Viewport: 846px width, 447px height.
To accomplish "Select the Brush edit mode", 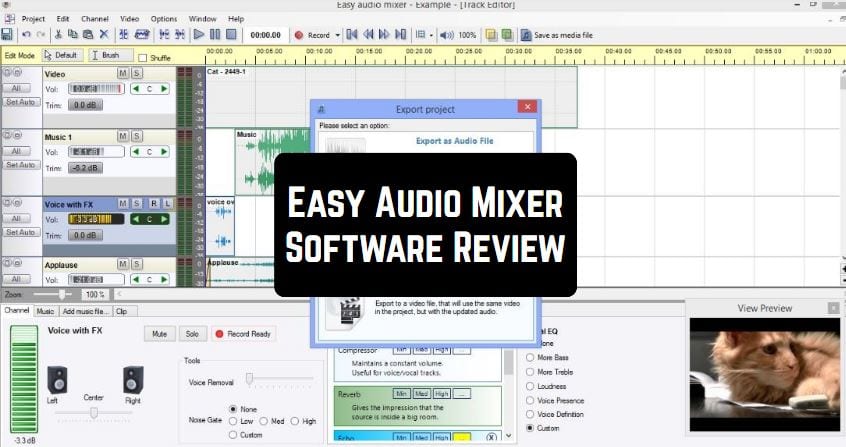I will pos(111,55).
